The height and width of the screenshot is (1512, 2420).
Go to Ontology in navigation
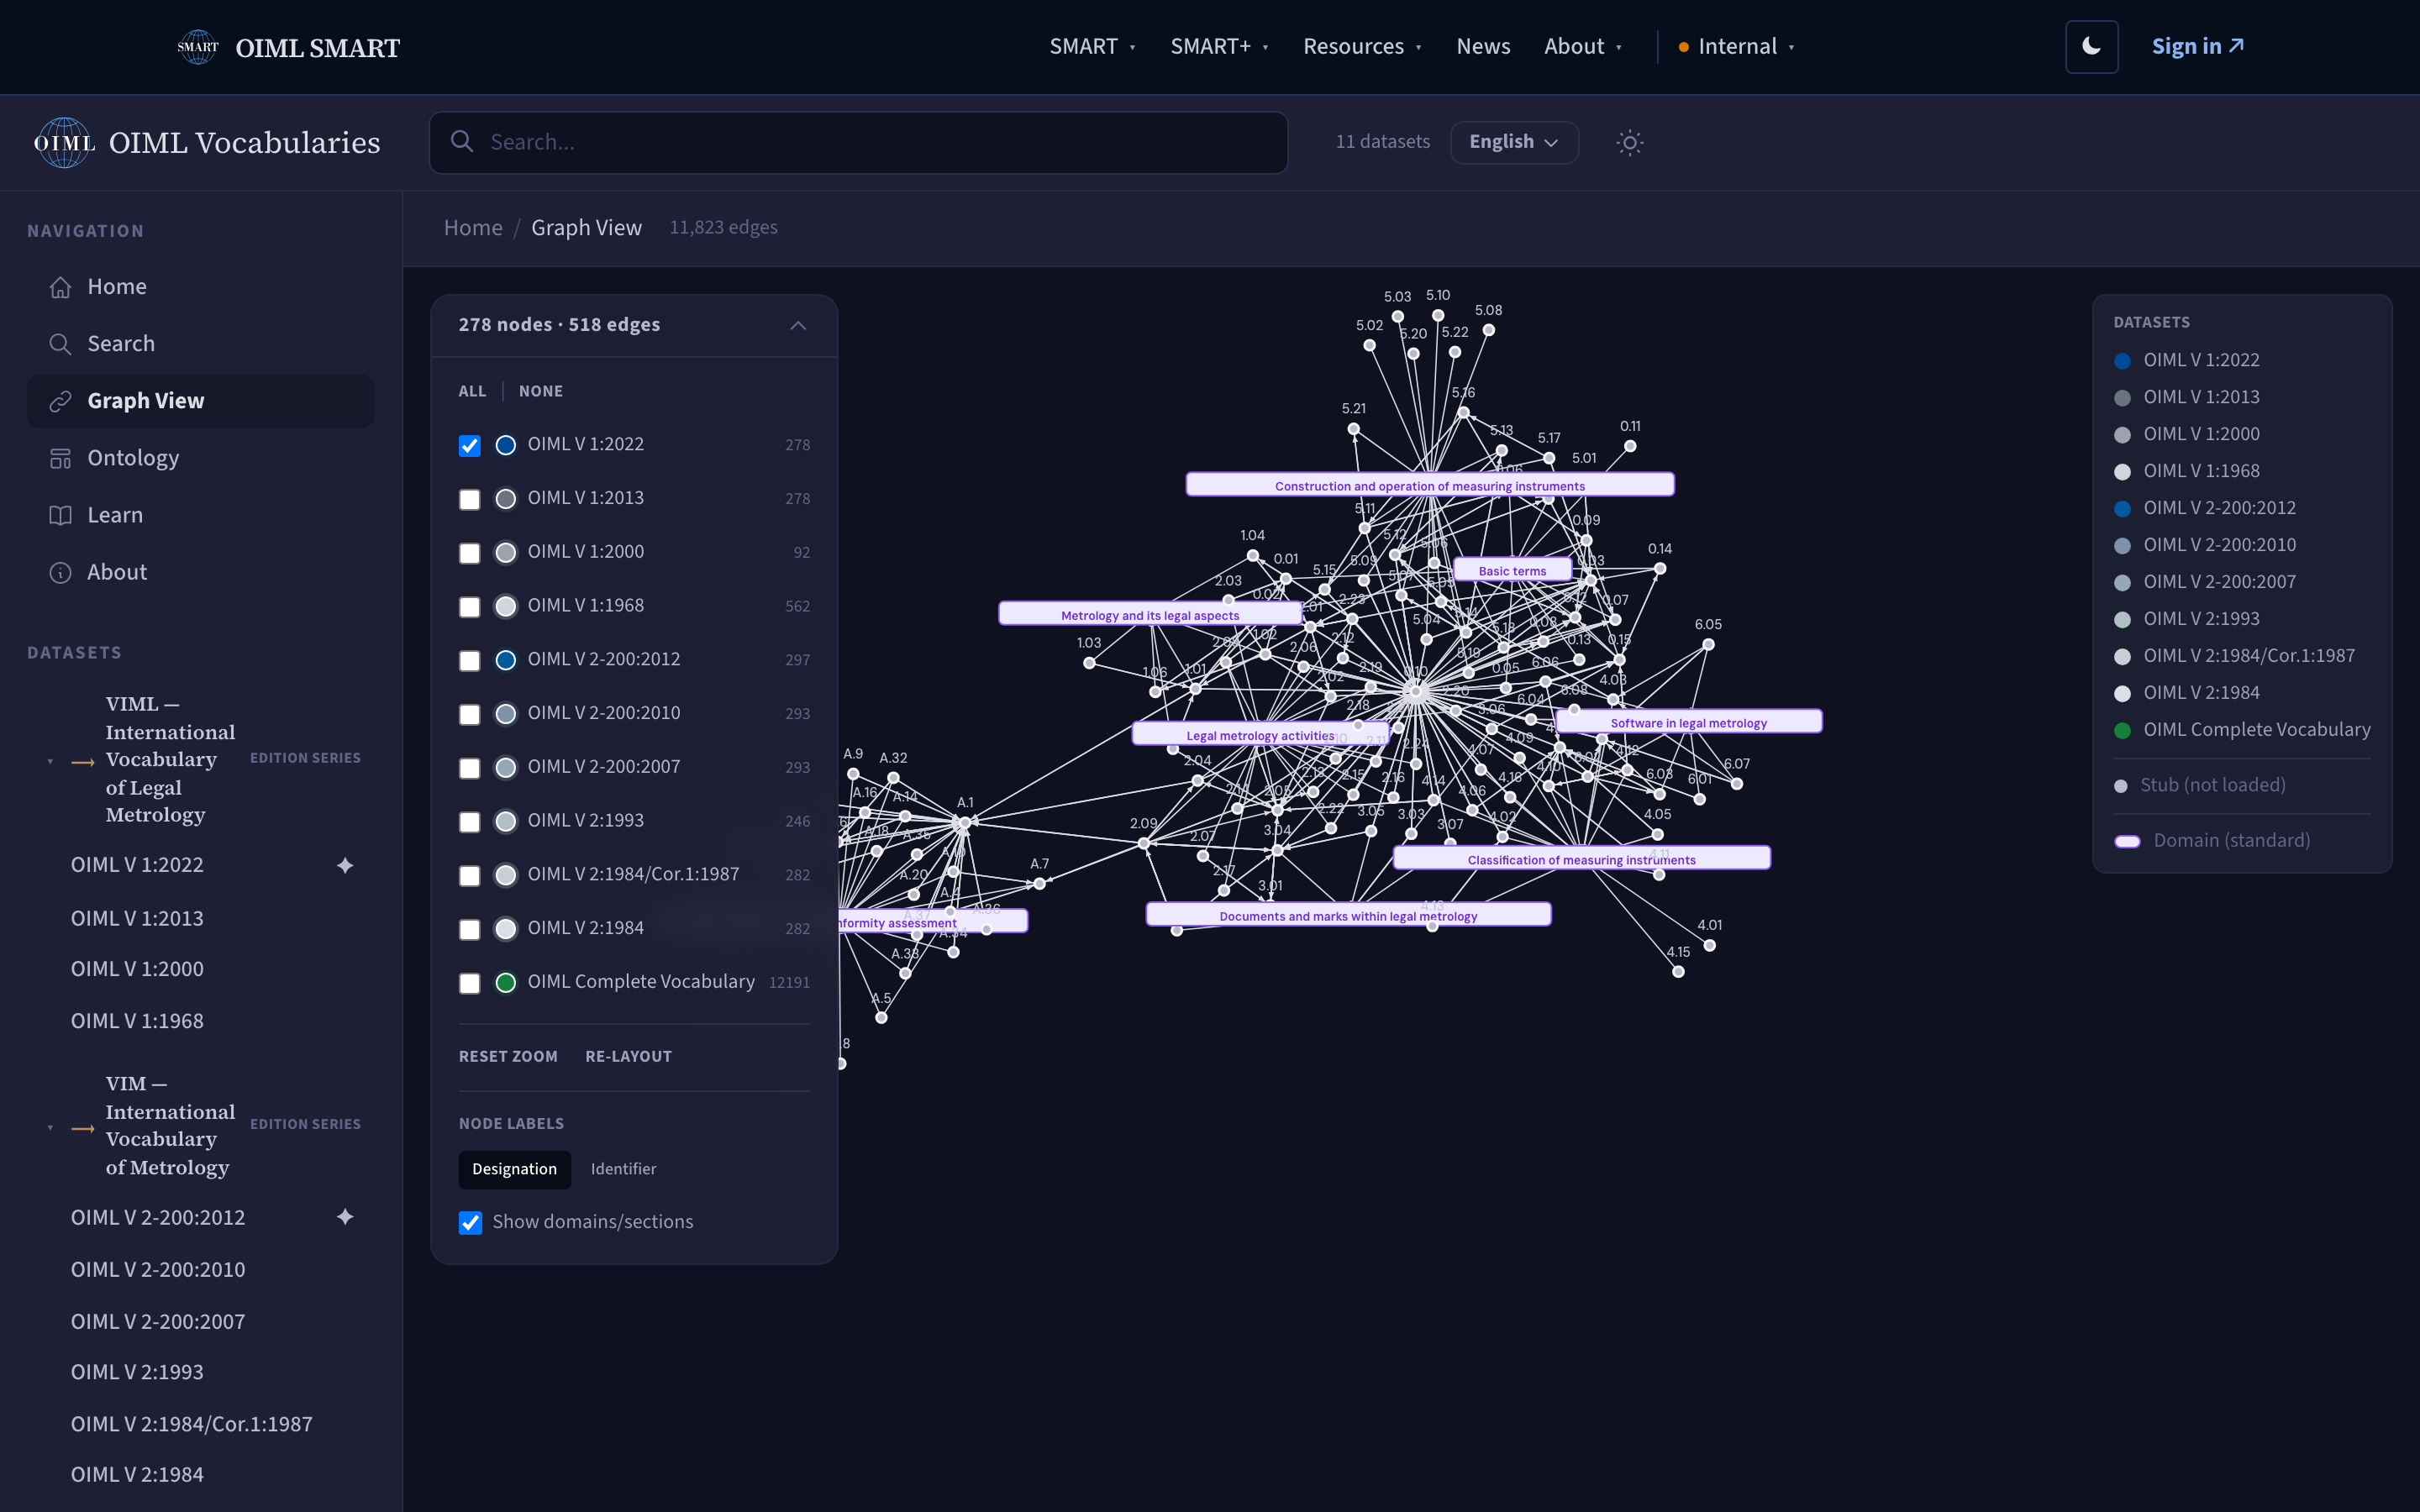200,458
